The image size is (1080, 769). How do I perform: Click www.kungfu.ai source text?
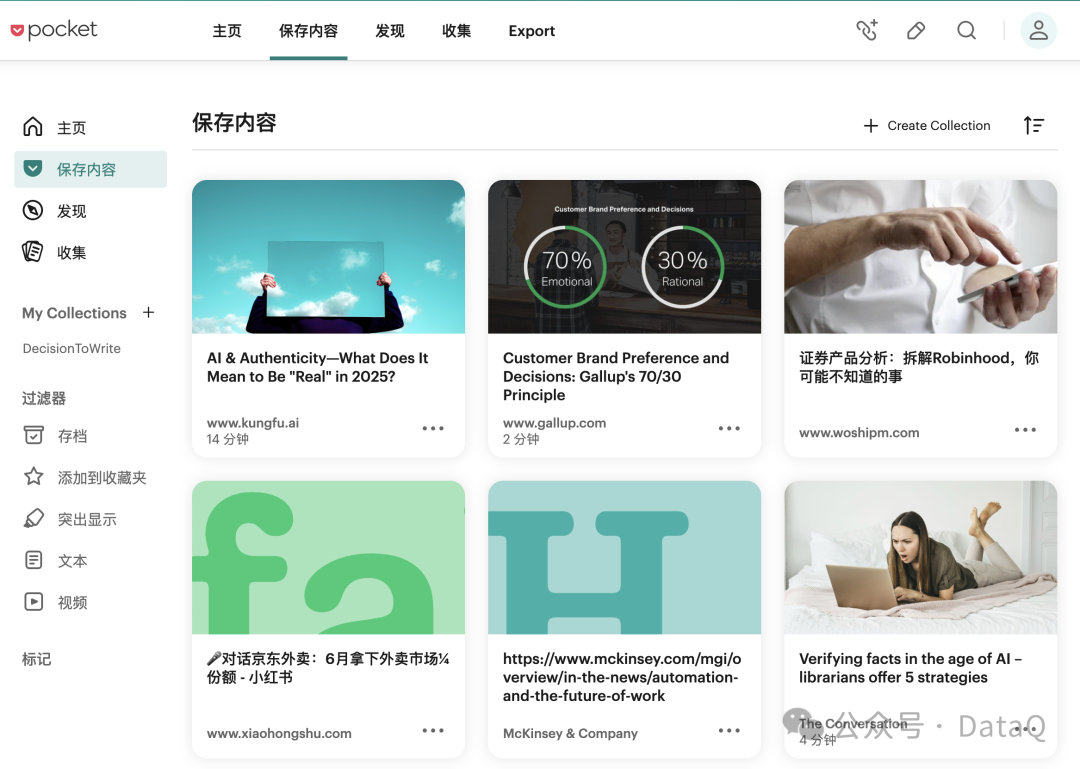click(x=253, y=423)
